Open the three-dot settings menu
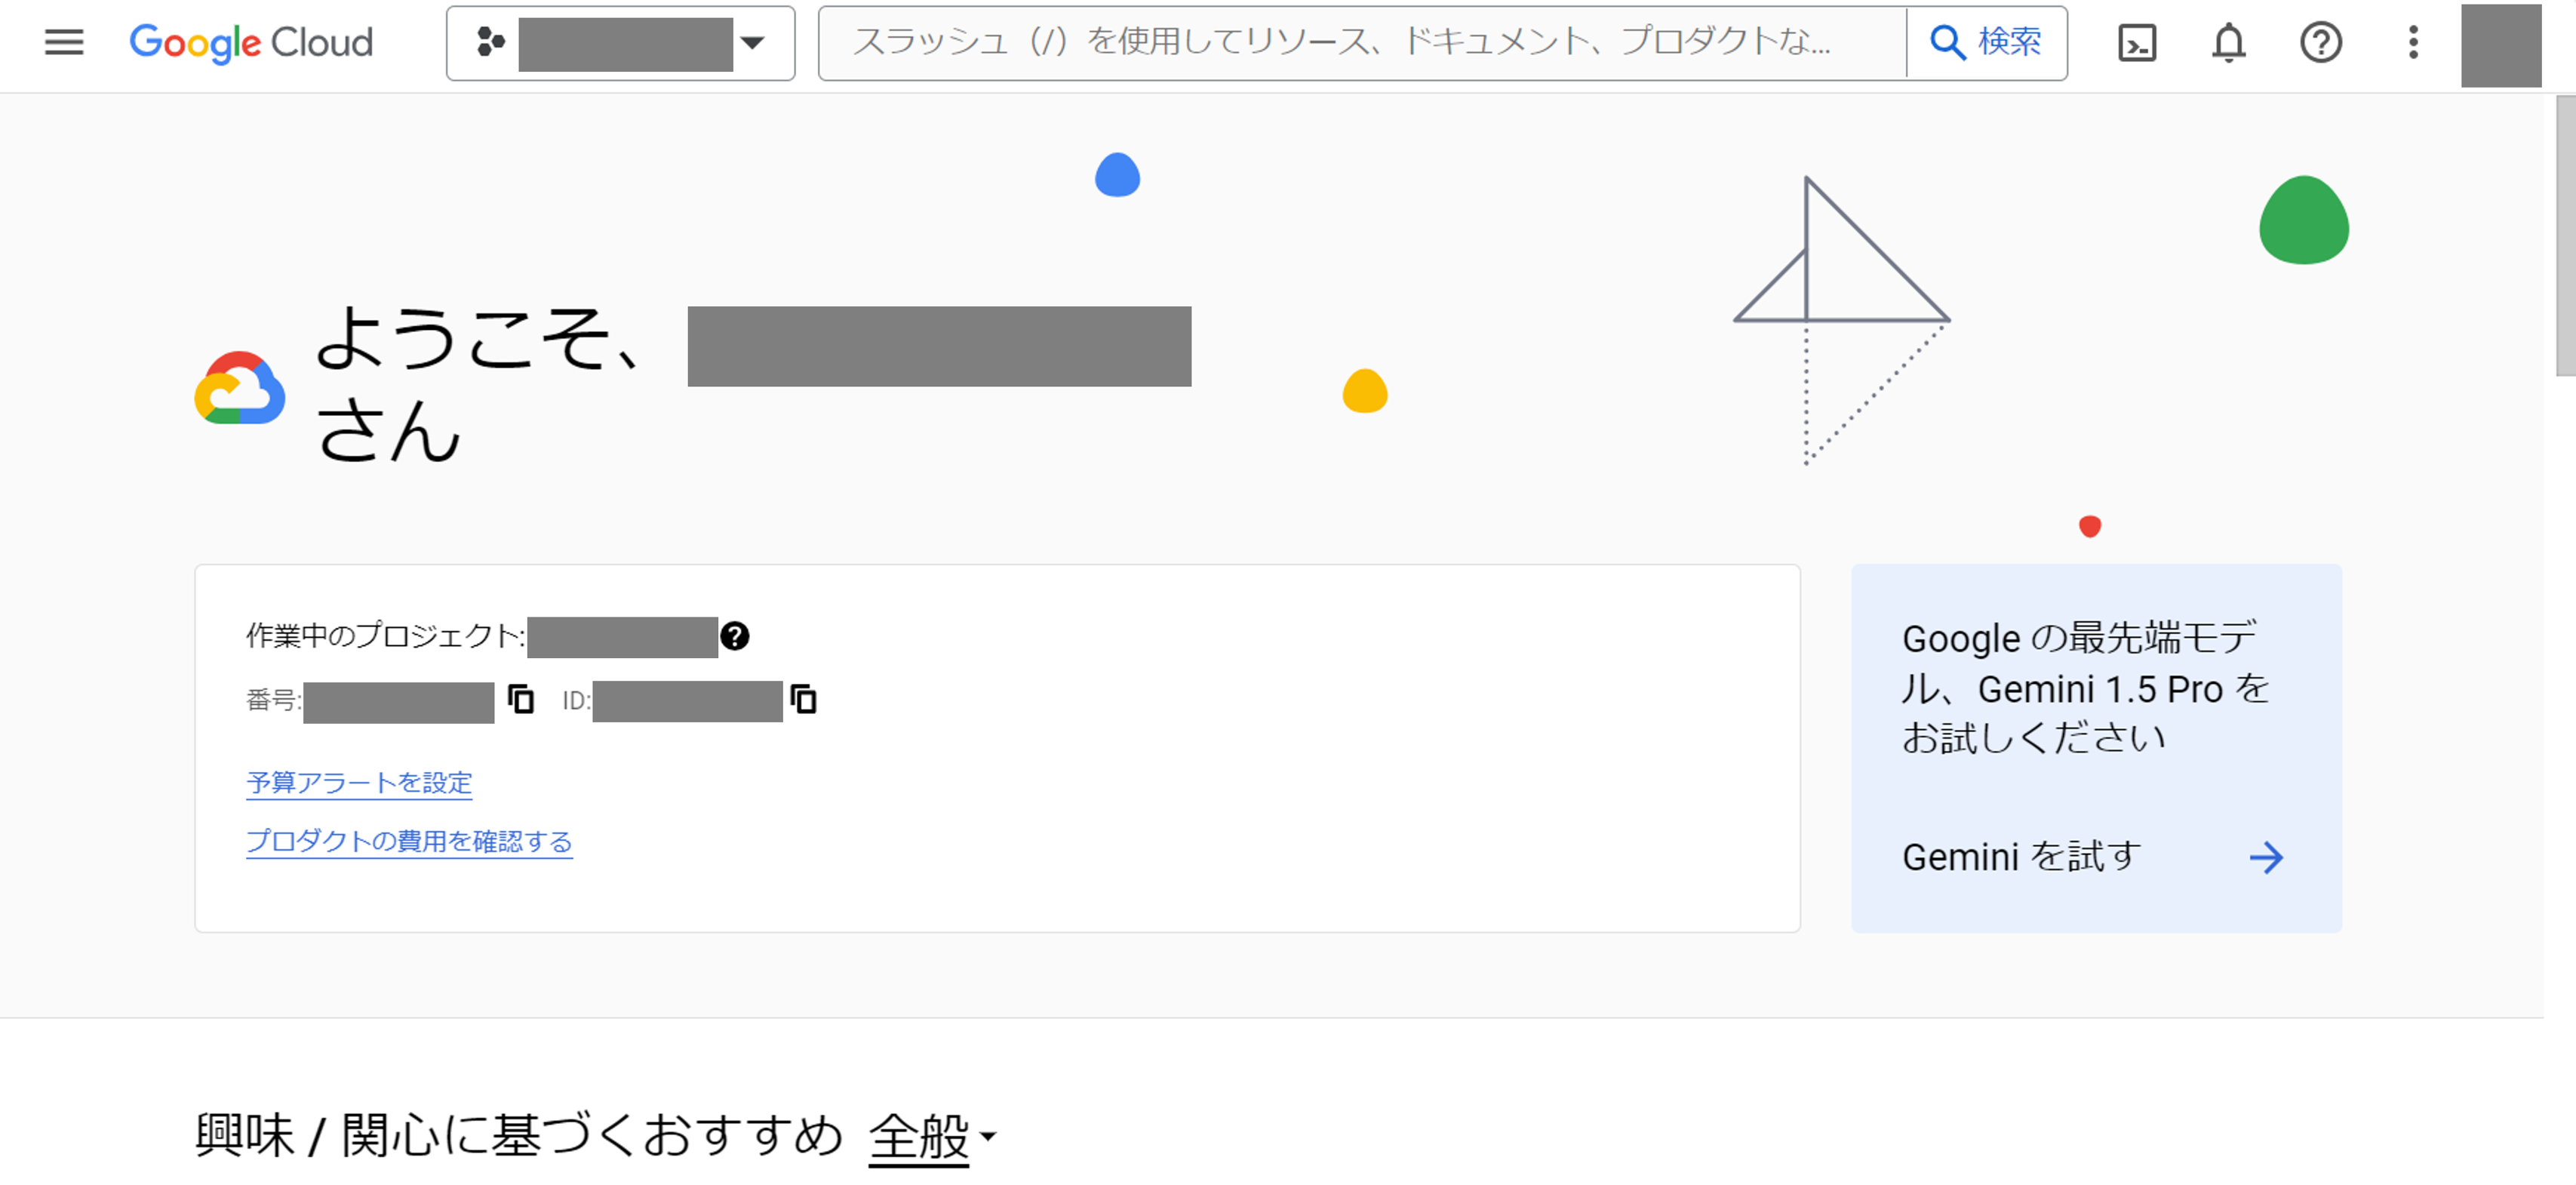Image resolution: width=2576 pixels, height=1185 pixels. coord(2413,43)
